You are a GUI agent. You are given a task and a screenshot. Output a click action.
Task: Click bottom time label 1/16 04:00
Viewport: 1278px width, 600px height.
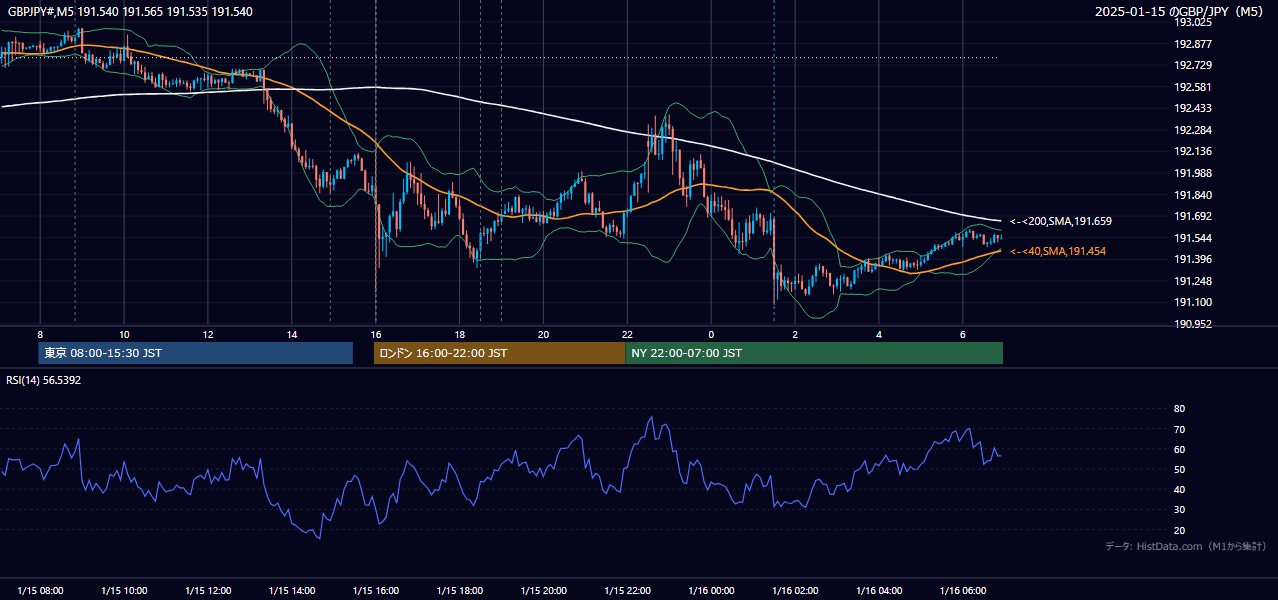[879, 591]
